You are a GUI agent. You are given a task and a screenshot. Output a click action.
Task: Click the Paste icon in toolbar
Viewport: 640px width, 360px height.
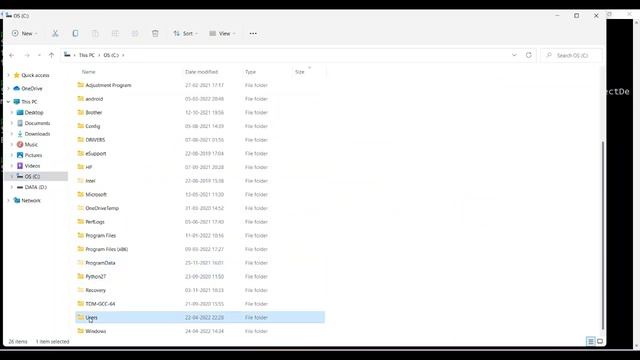(95, 33)
